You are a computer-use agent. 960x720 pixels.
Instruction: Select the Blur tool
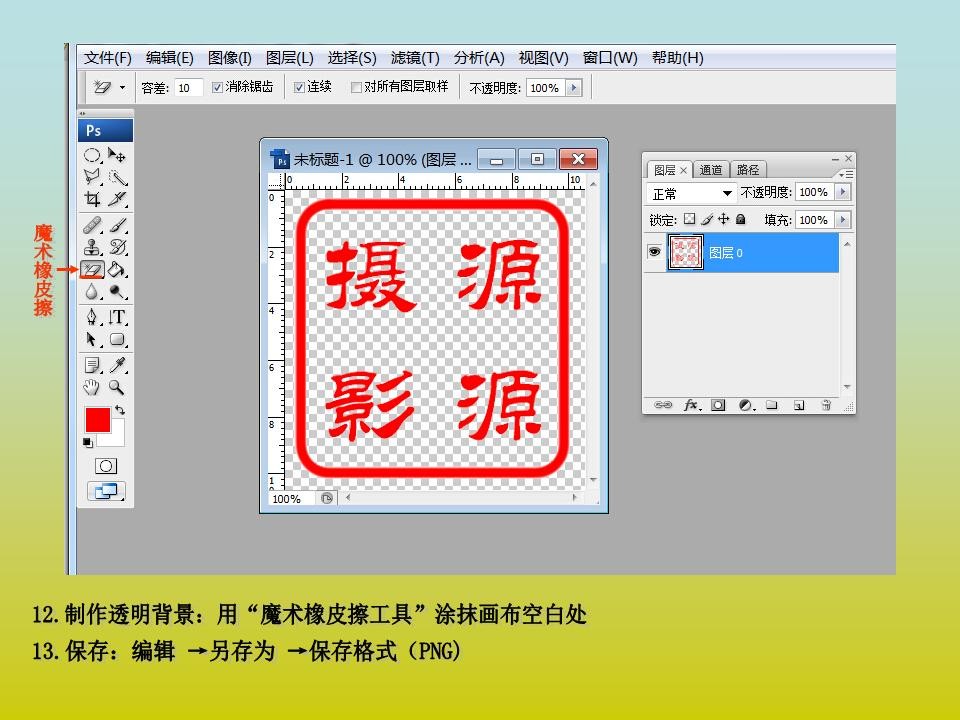[x=92, y=291]
